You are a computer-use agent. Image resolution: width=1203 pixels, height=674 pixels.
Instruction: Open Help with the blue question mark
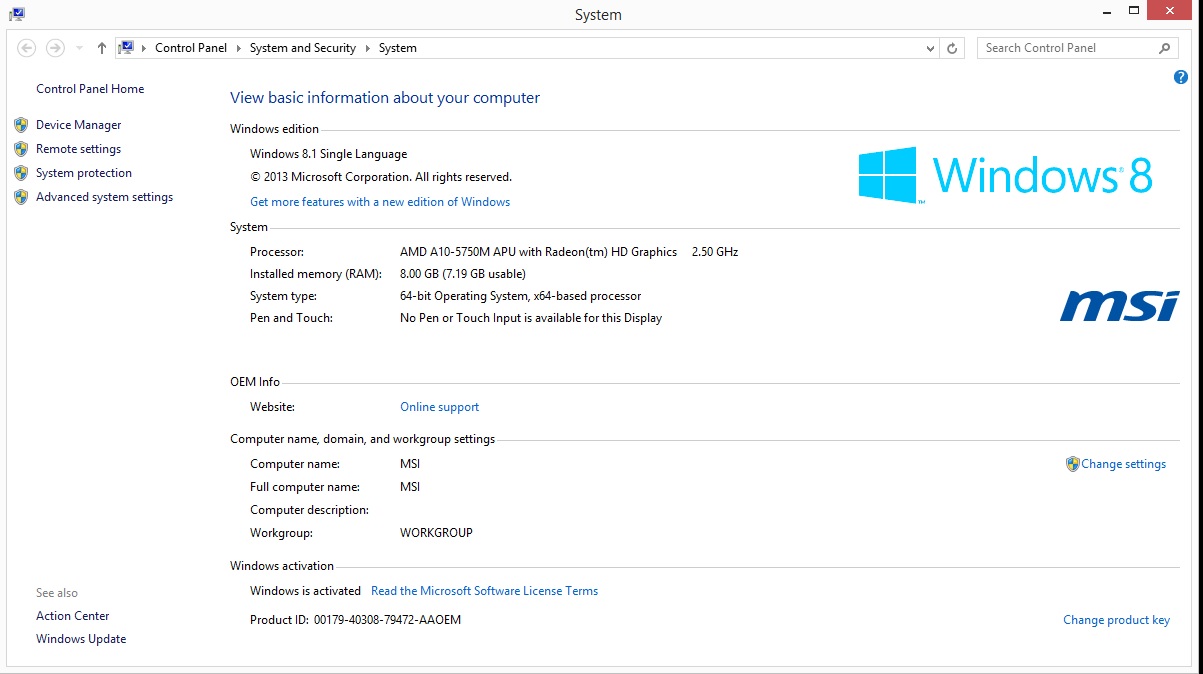click(x=1180, y=78)
